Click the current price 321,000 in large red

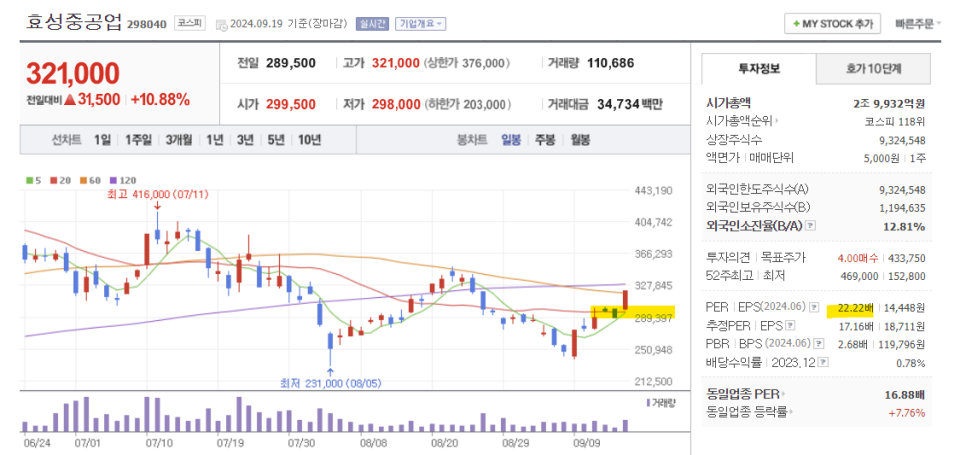point(73,73)
